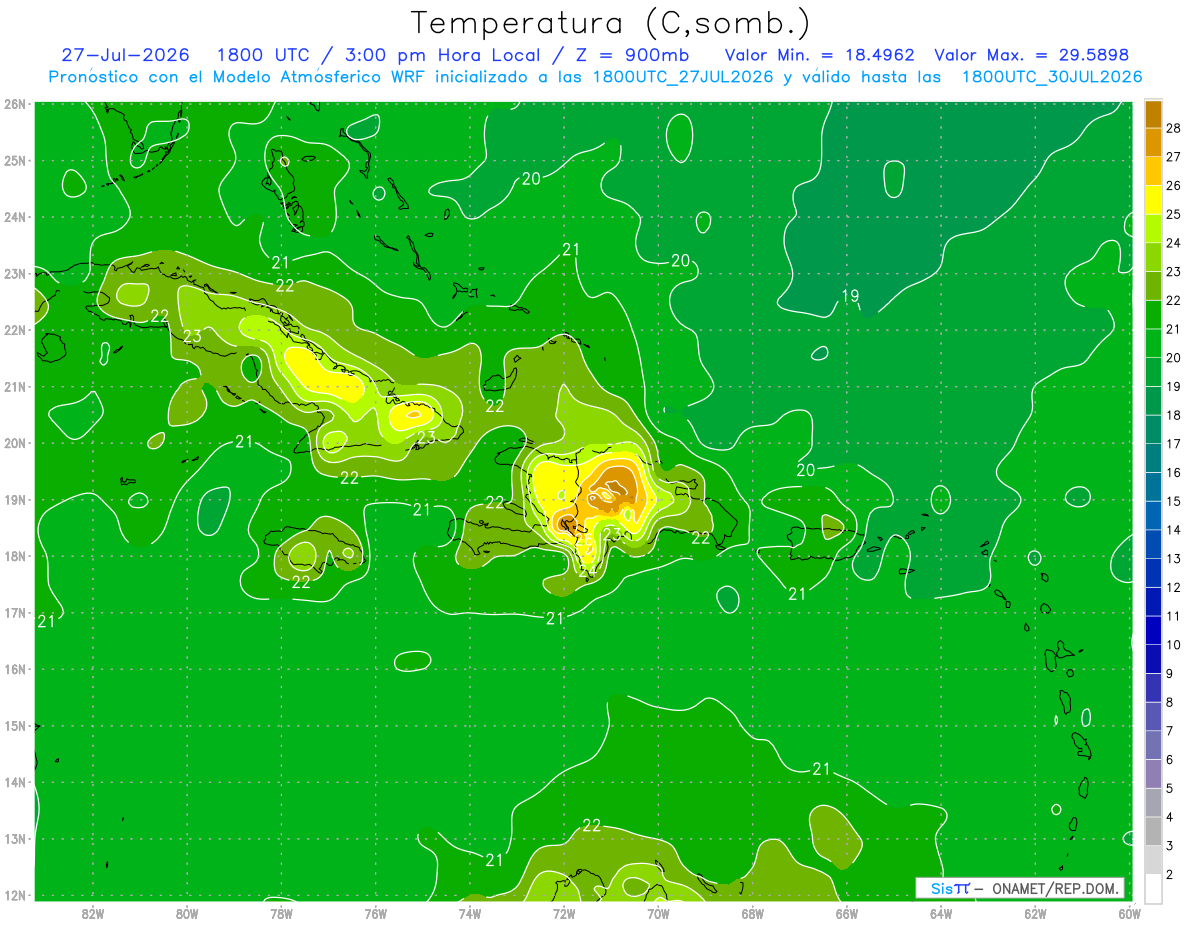Click 'Valor Min. = 18.4962' value
This screenshot has height=927, width=1200.
[819, 55]
